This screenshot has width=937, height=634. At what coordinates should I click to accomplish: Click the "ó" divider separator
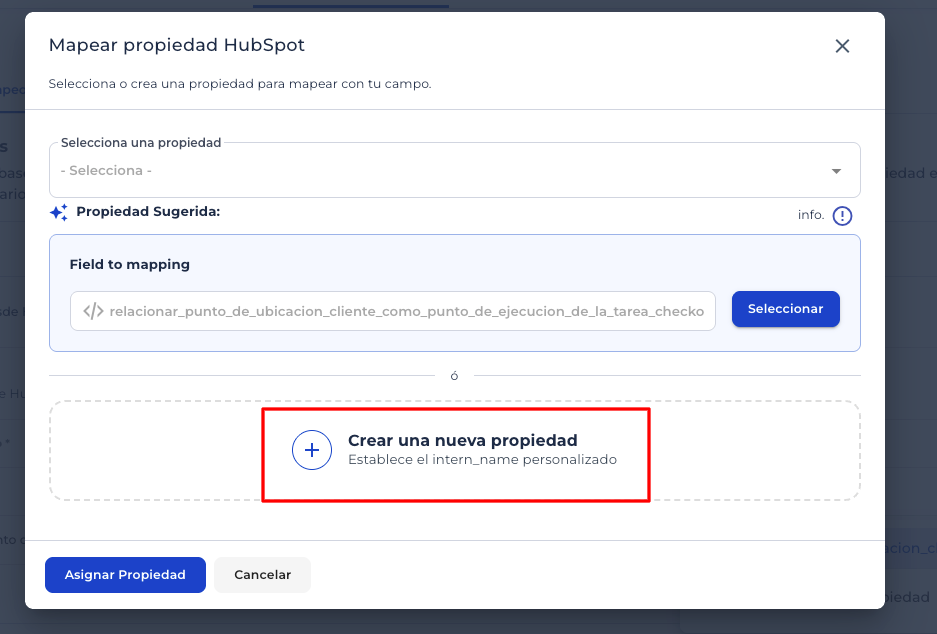click(454, 376)
